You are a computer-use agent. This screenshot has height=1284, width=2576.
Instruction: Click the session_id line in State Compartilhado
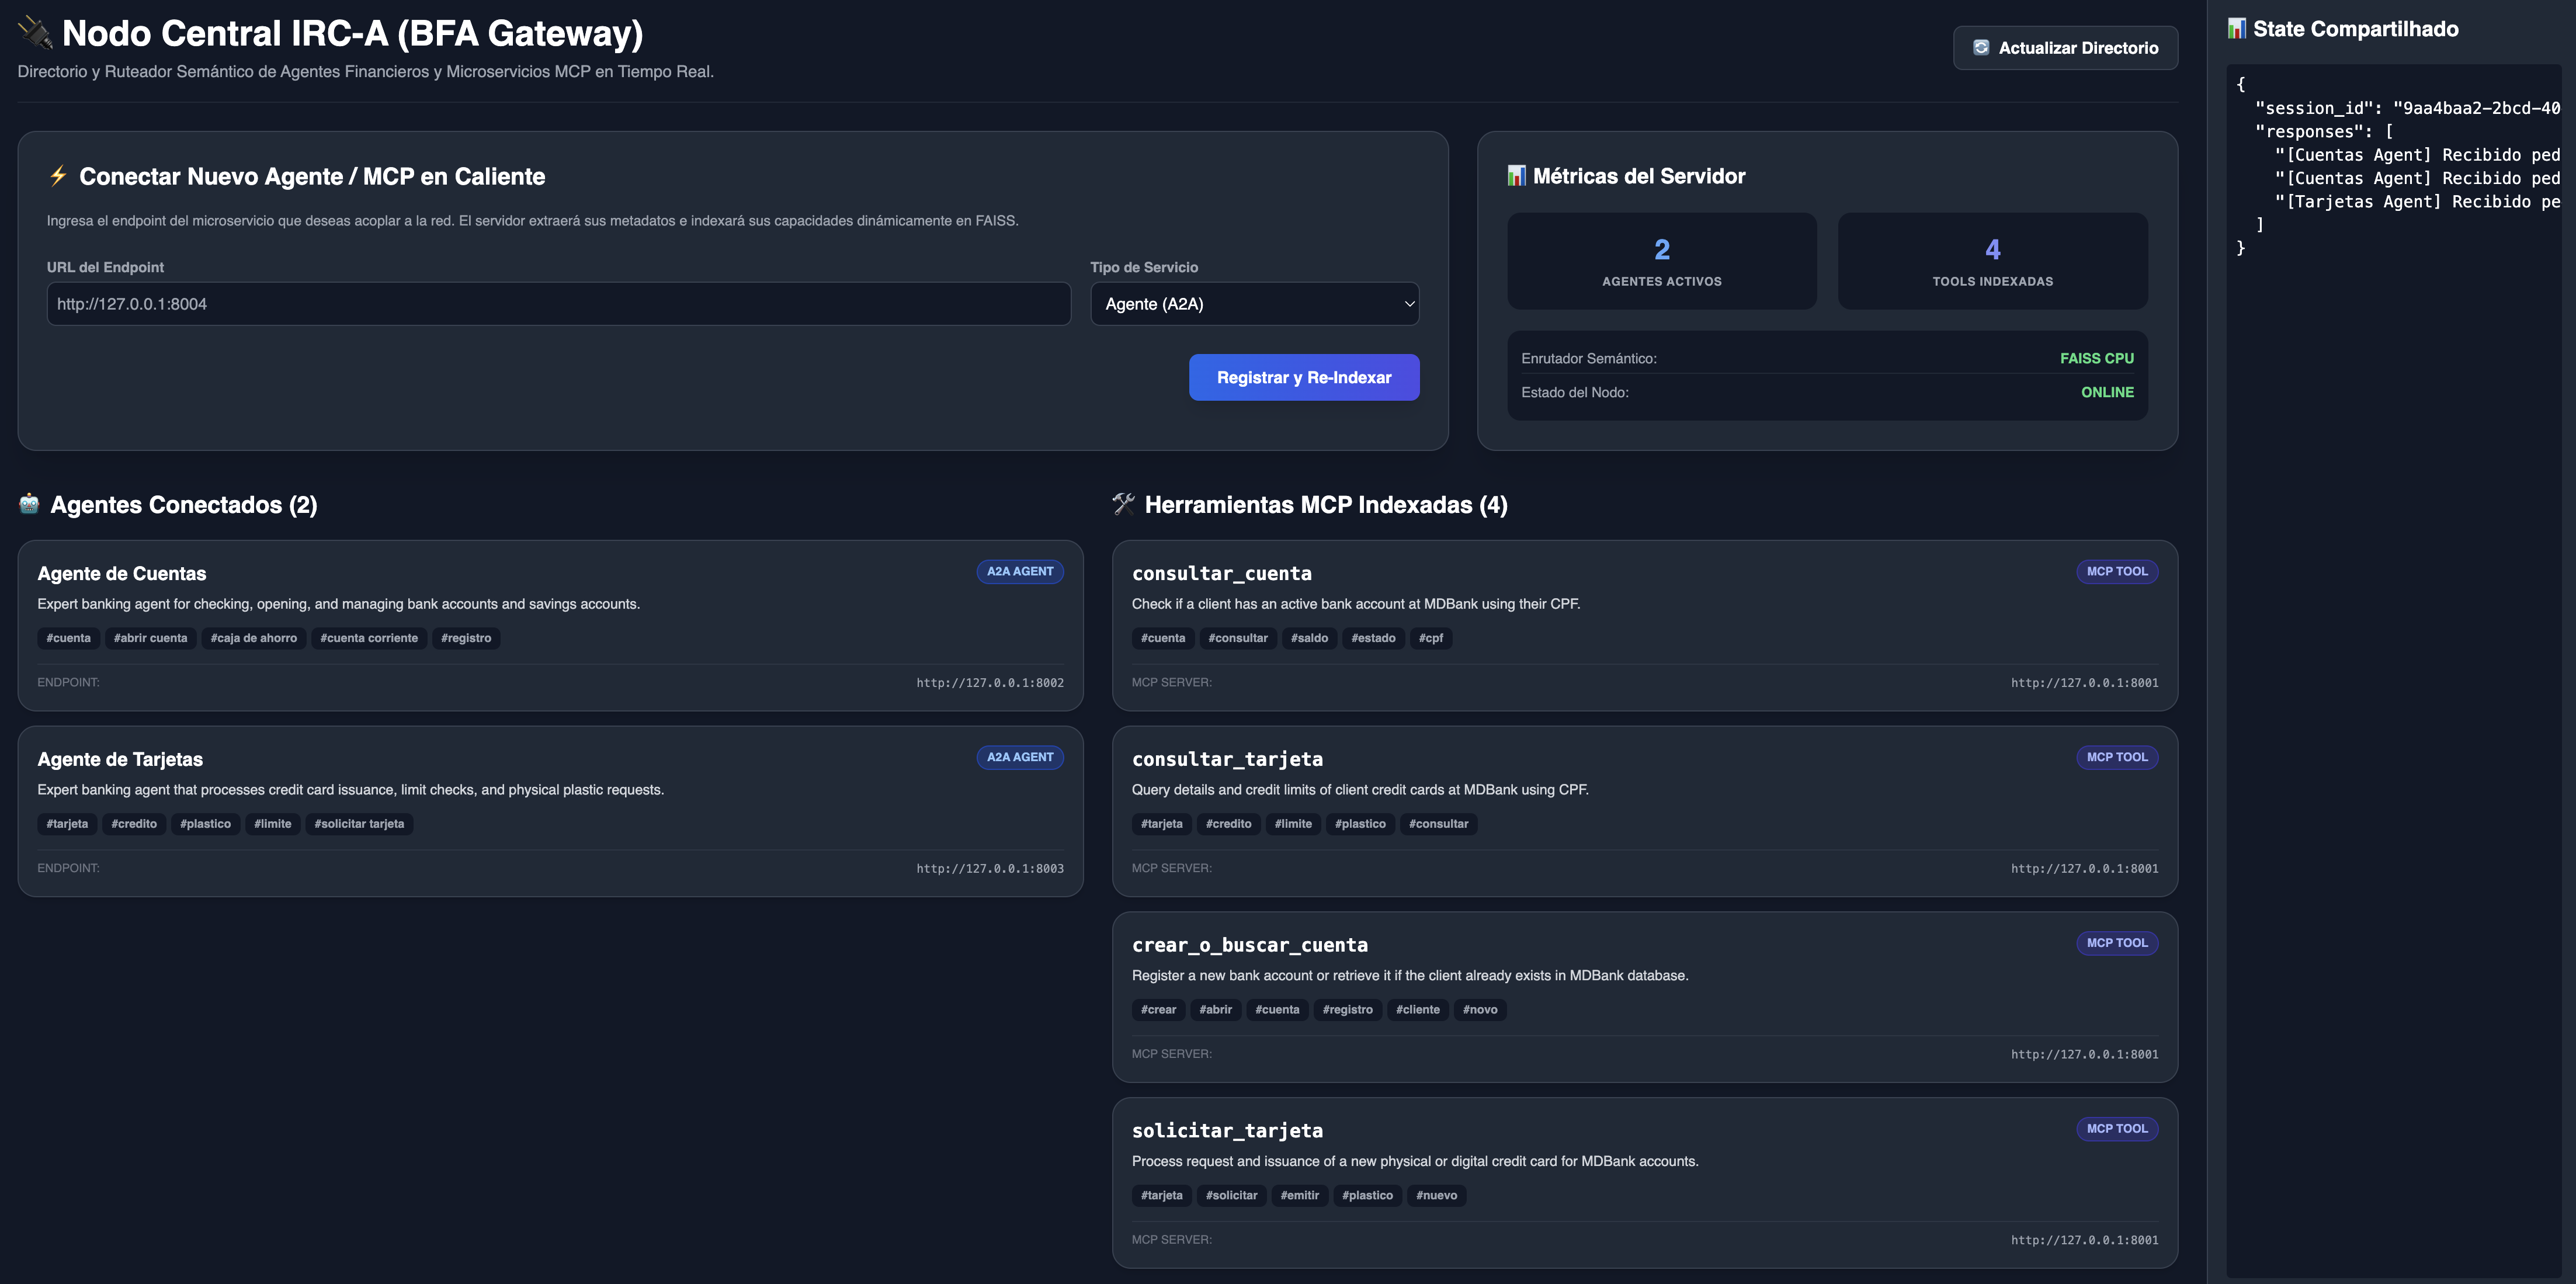pos(2407,108)
